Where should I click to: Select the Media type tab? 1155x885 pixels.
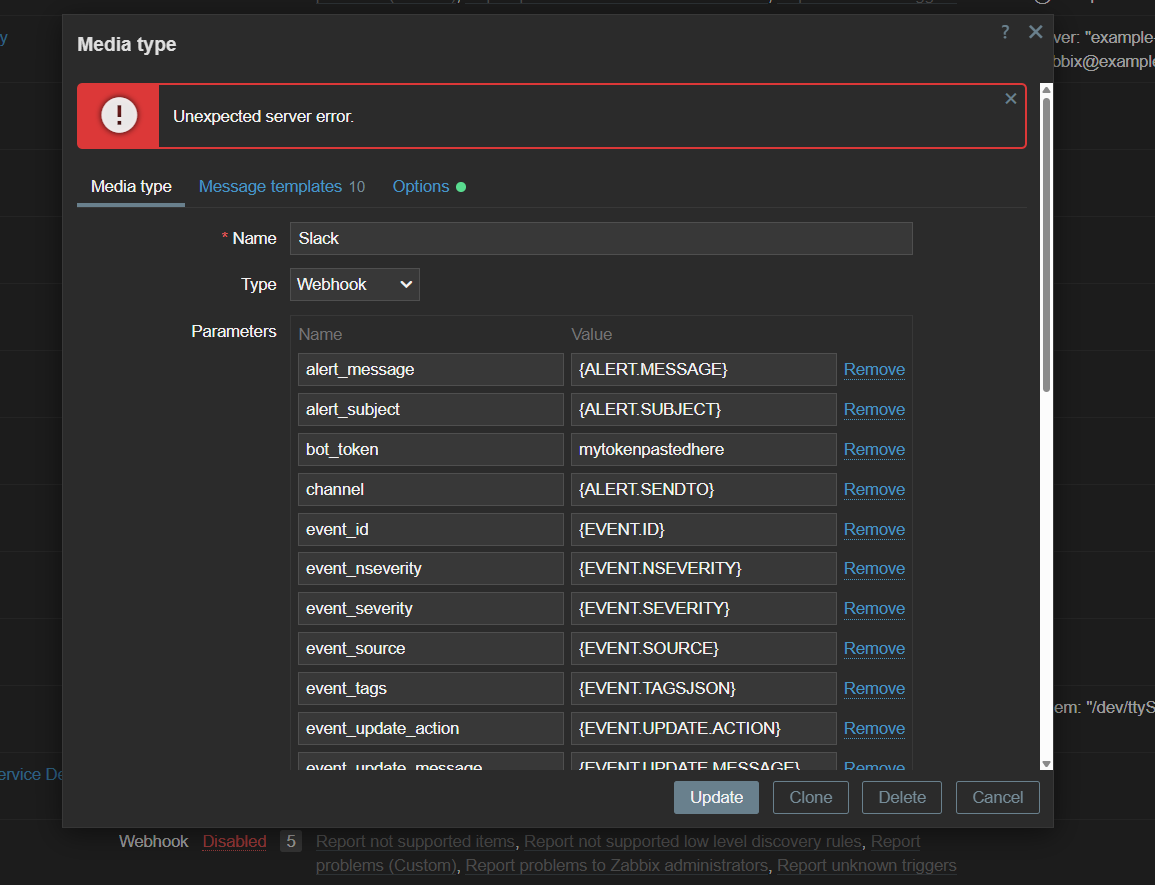coord(131,187)
